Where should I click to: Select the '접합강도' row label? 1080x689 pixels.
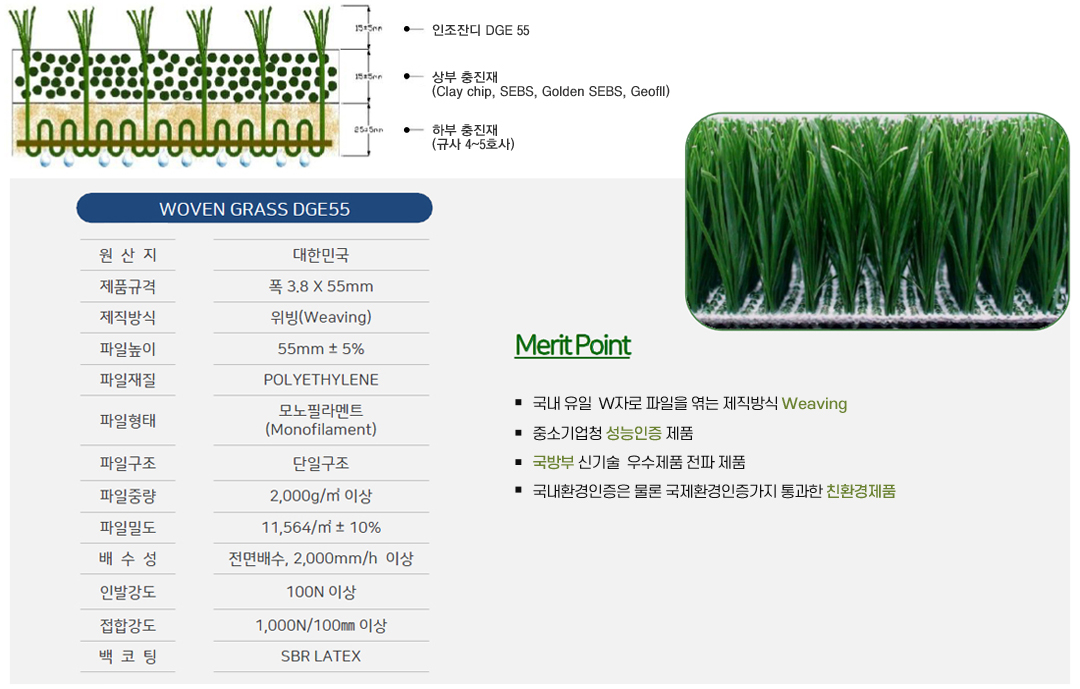click(128, 626)
